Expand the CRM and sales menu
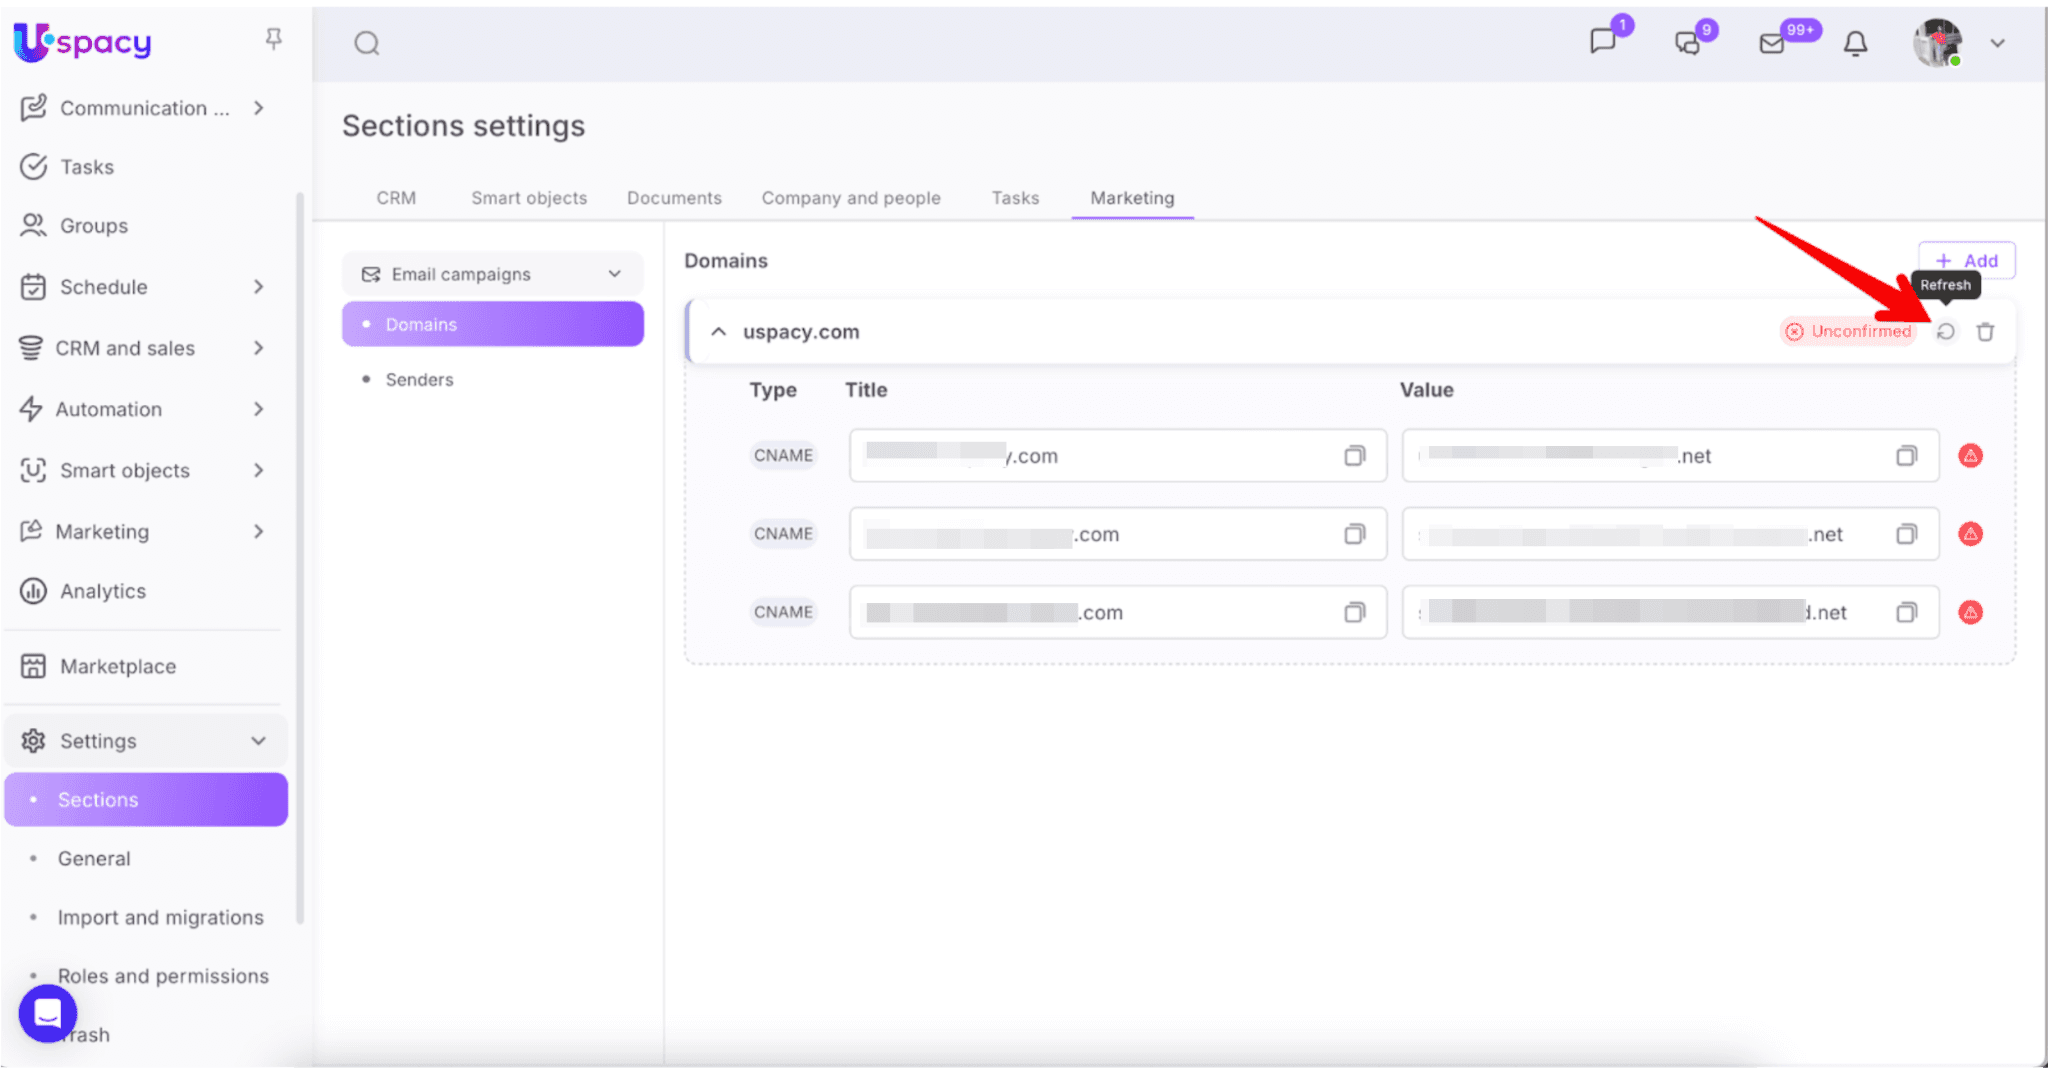2048x1068 pixels. (258, 348)
